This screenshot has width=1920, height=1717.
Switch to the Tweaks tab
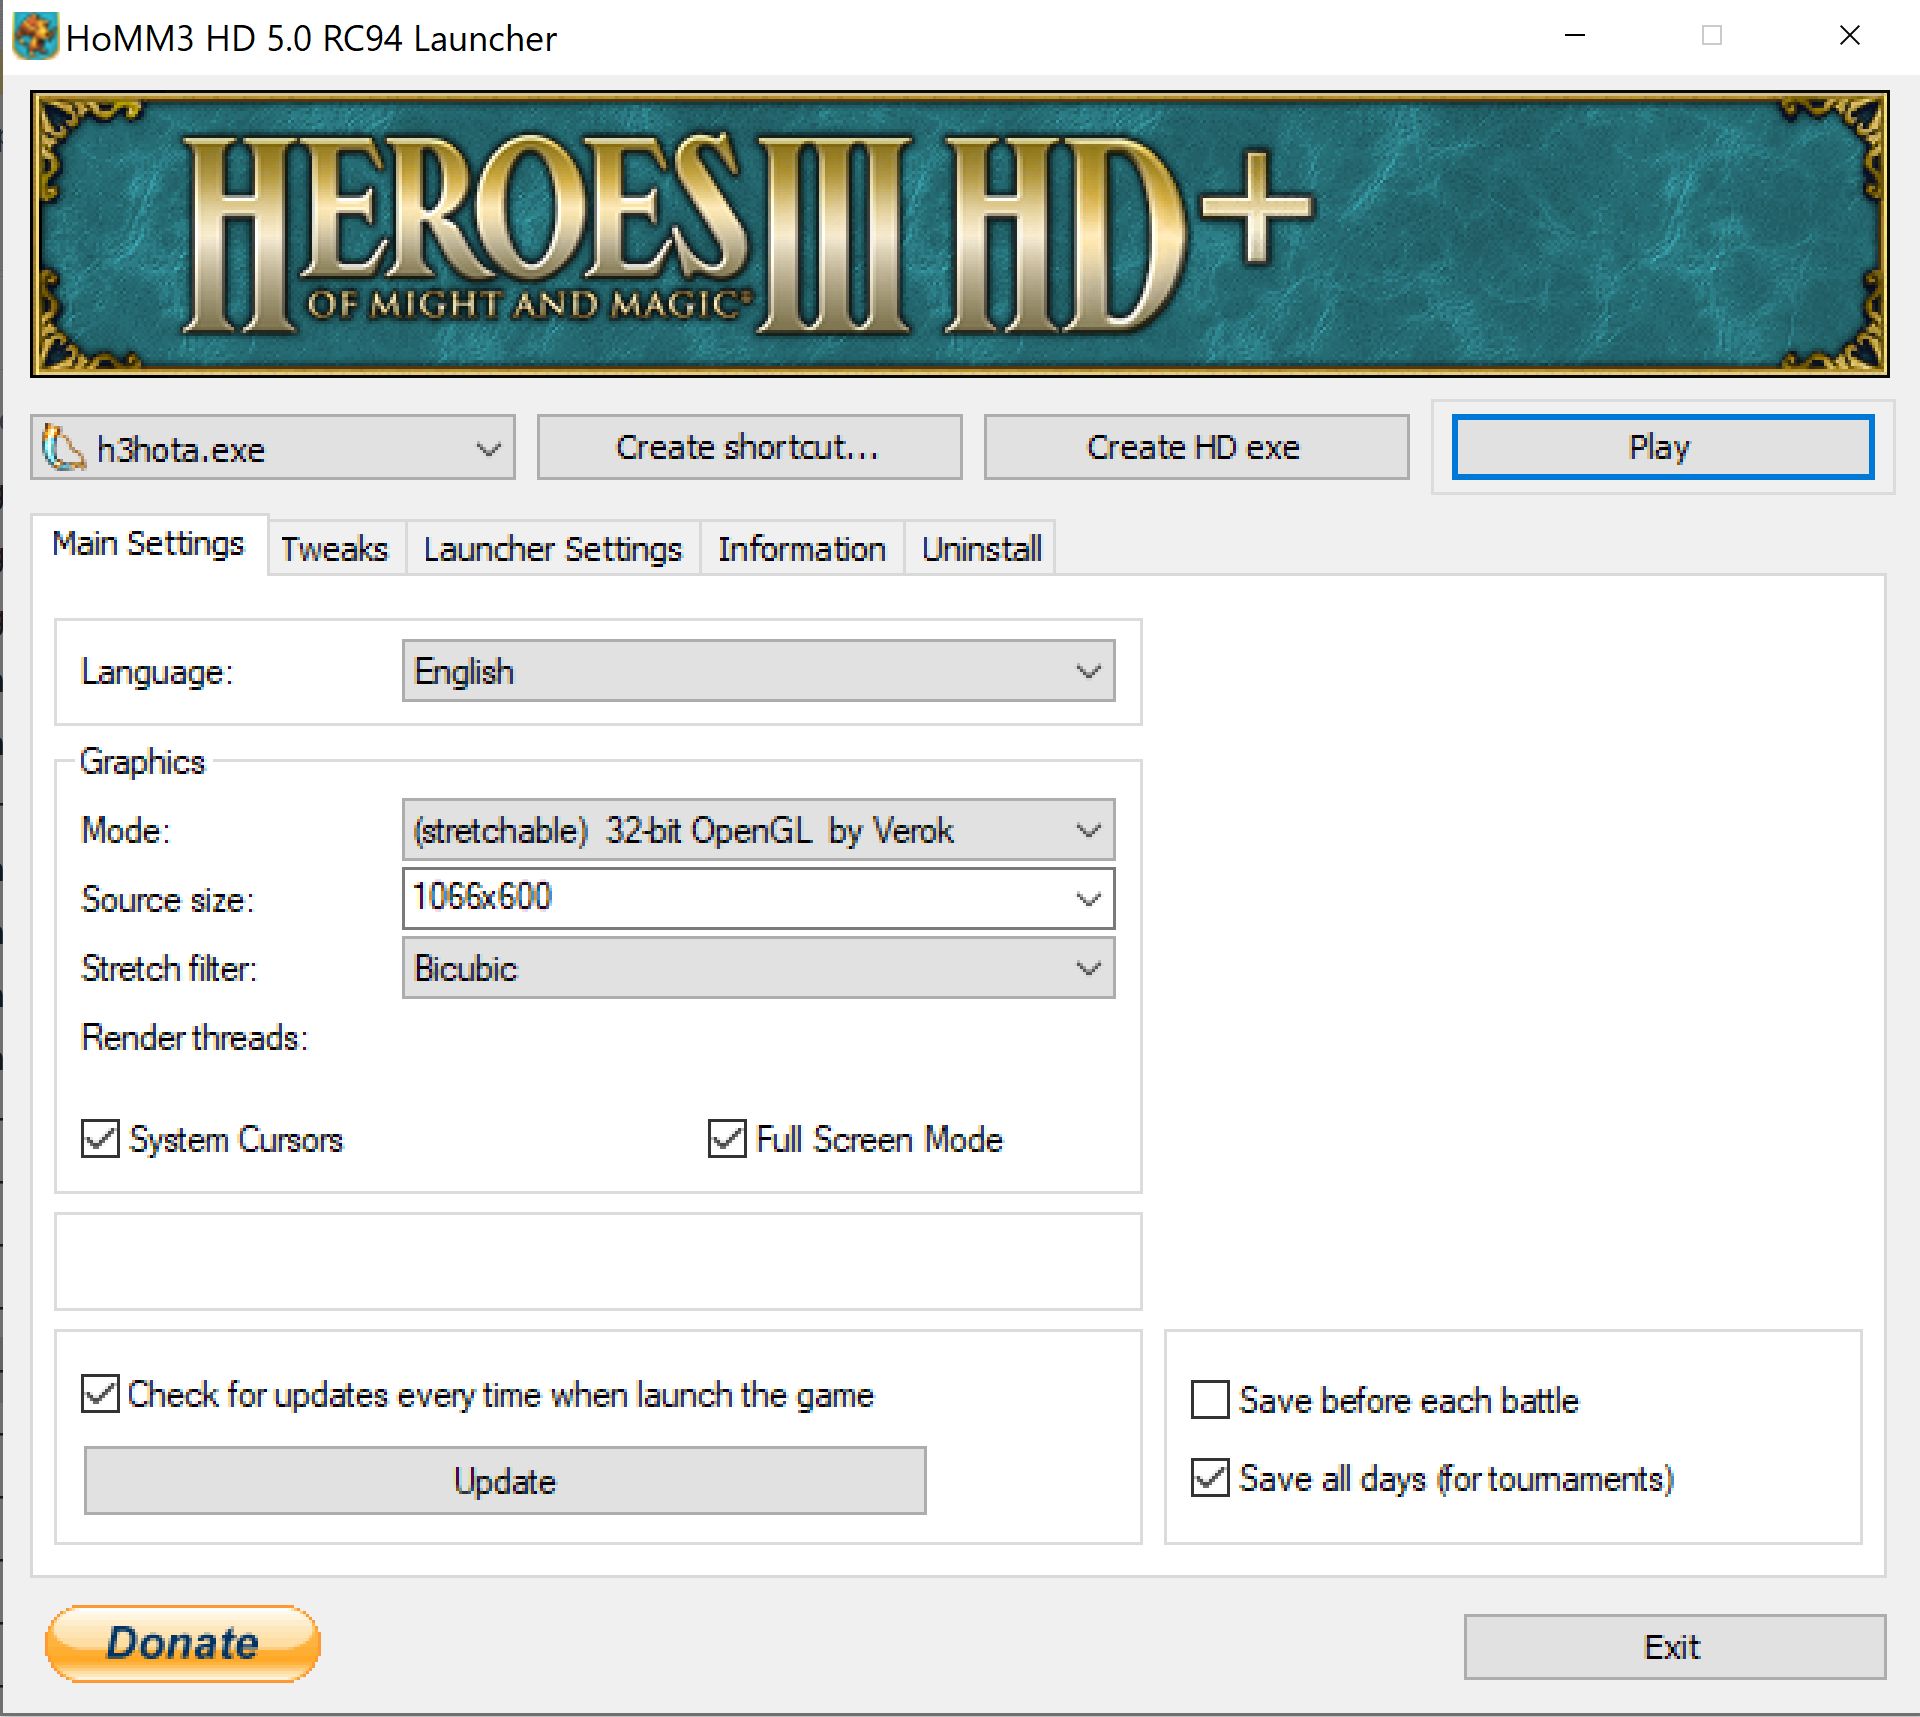334,549
